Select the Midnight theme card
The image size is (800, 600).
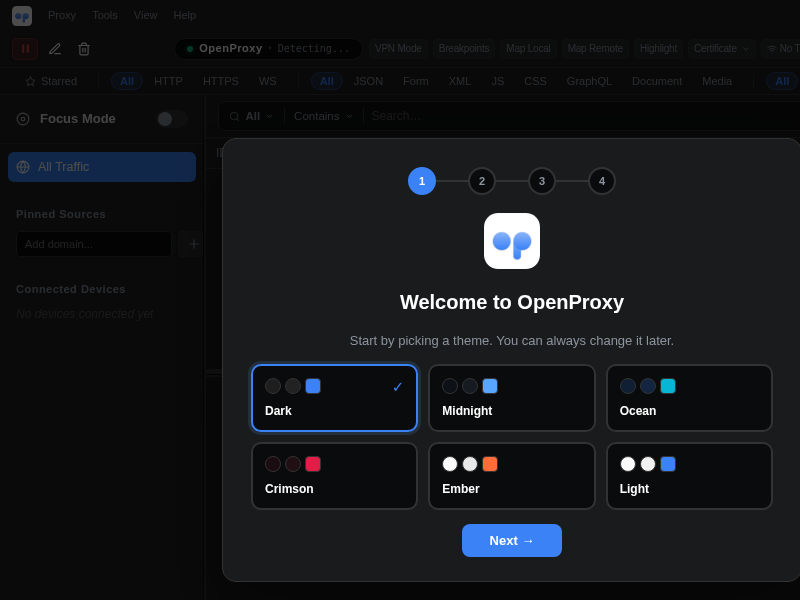[512, 398]
